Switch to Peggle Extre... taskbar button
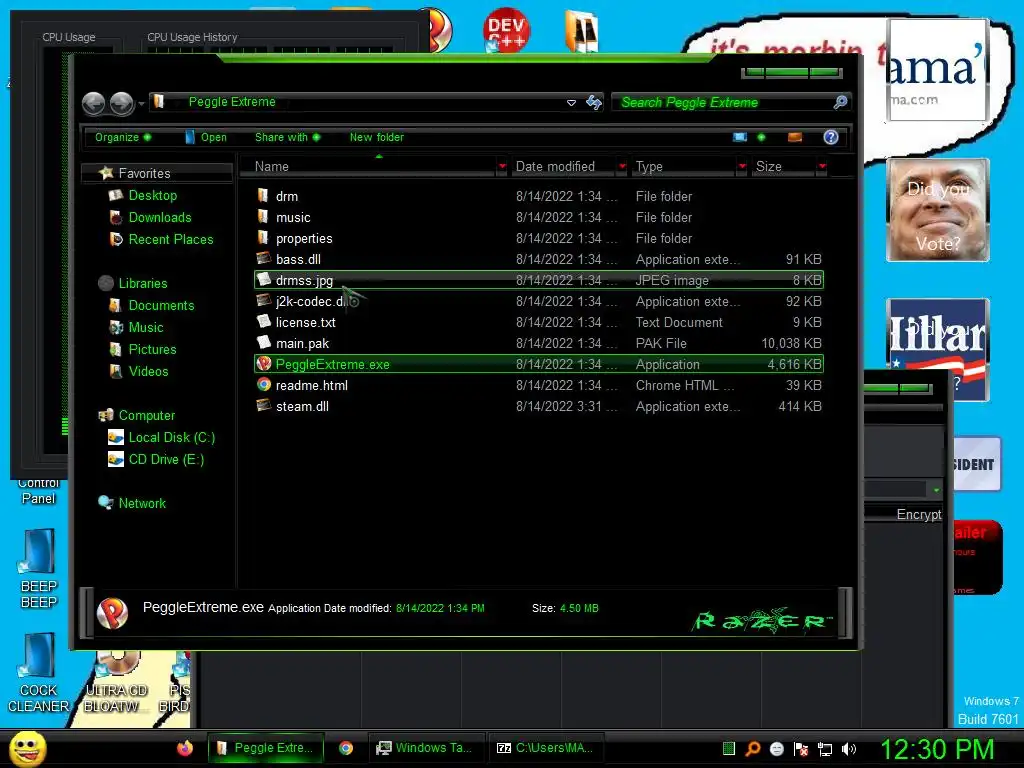 pos(264,748)
